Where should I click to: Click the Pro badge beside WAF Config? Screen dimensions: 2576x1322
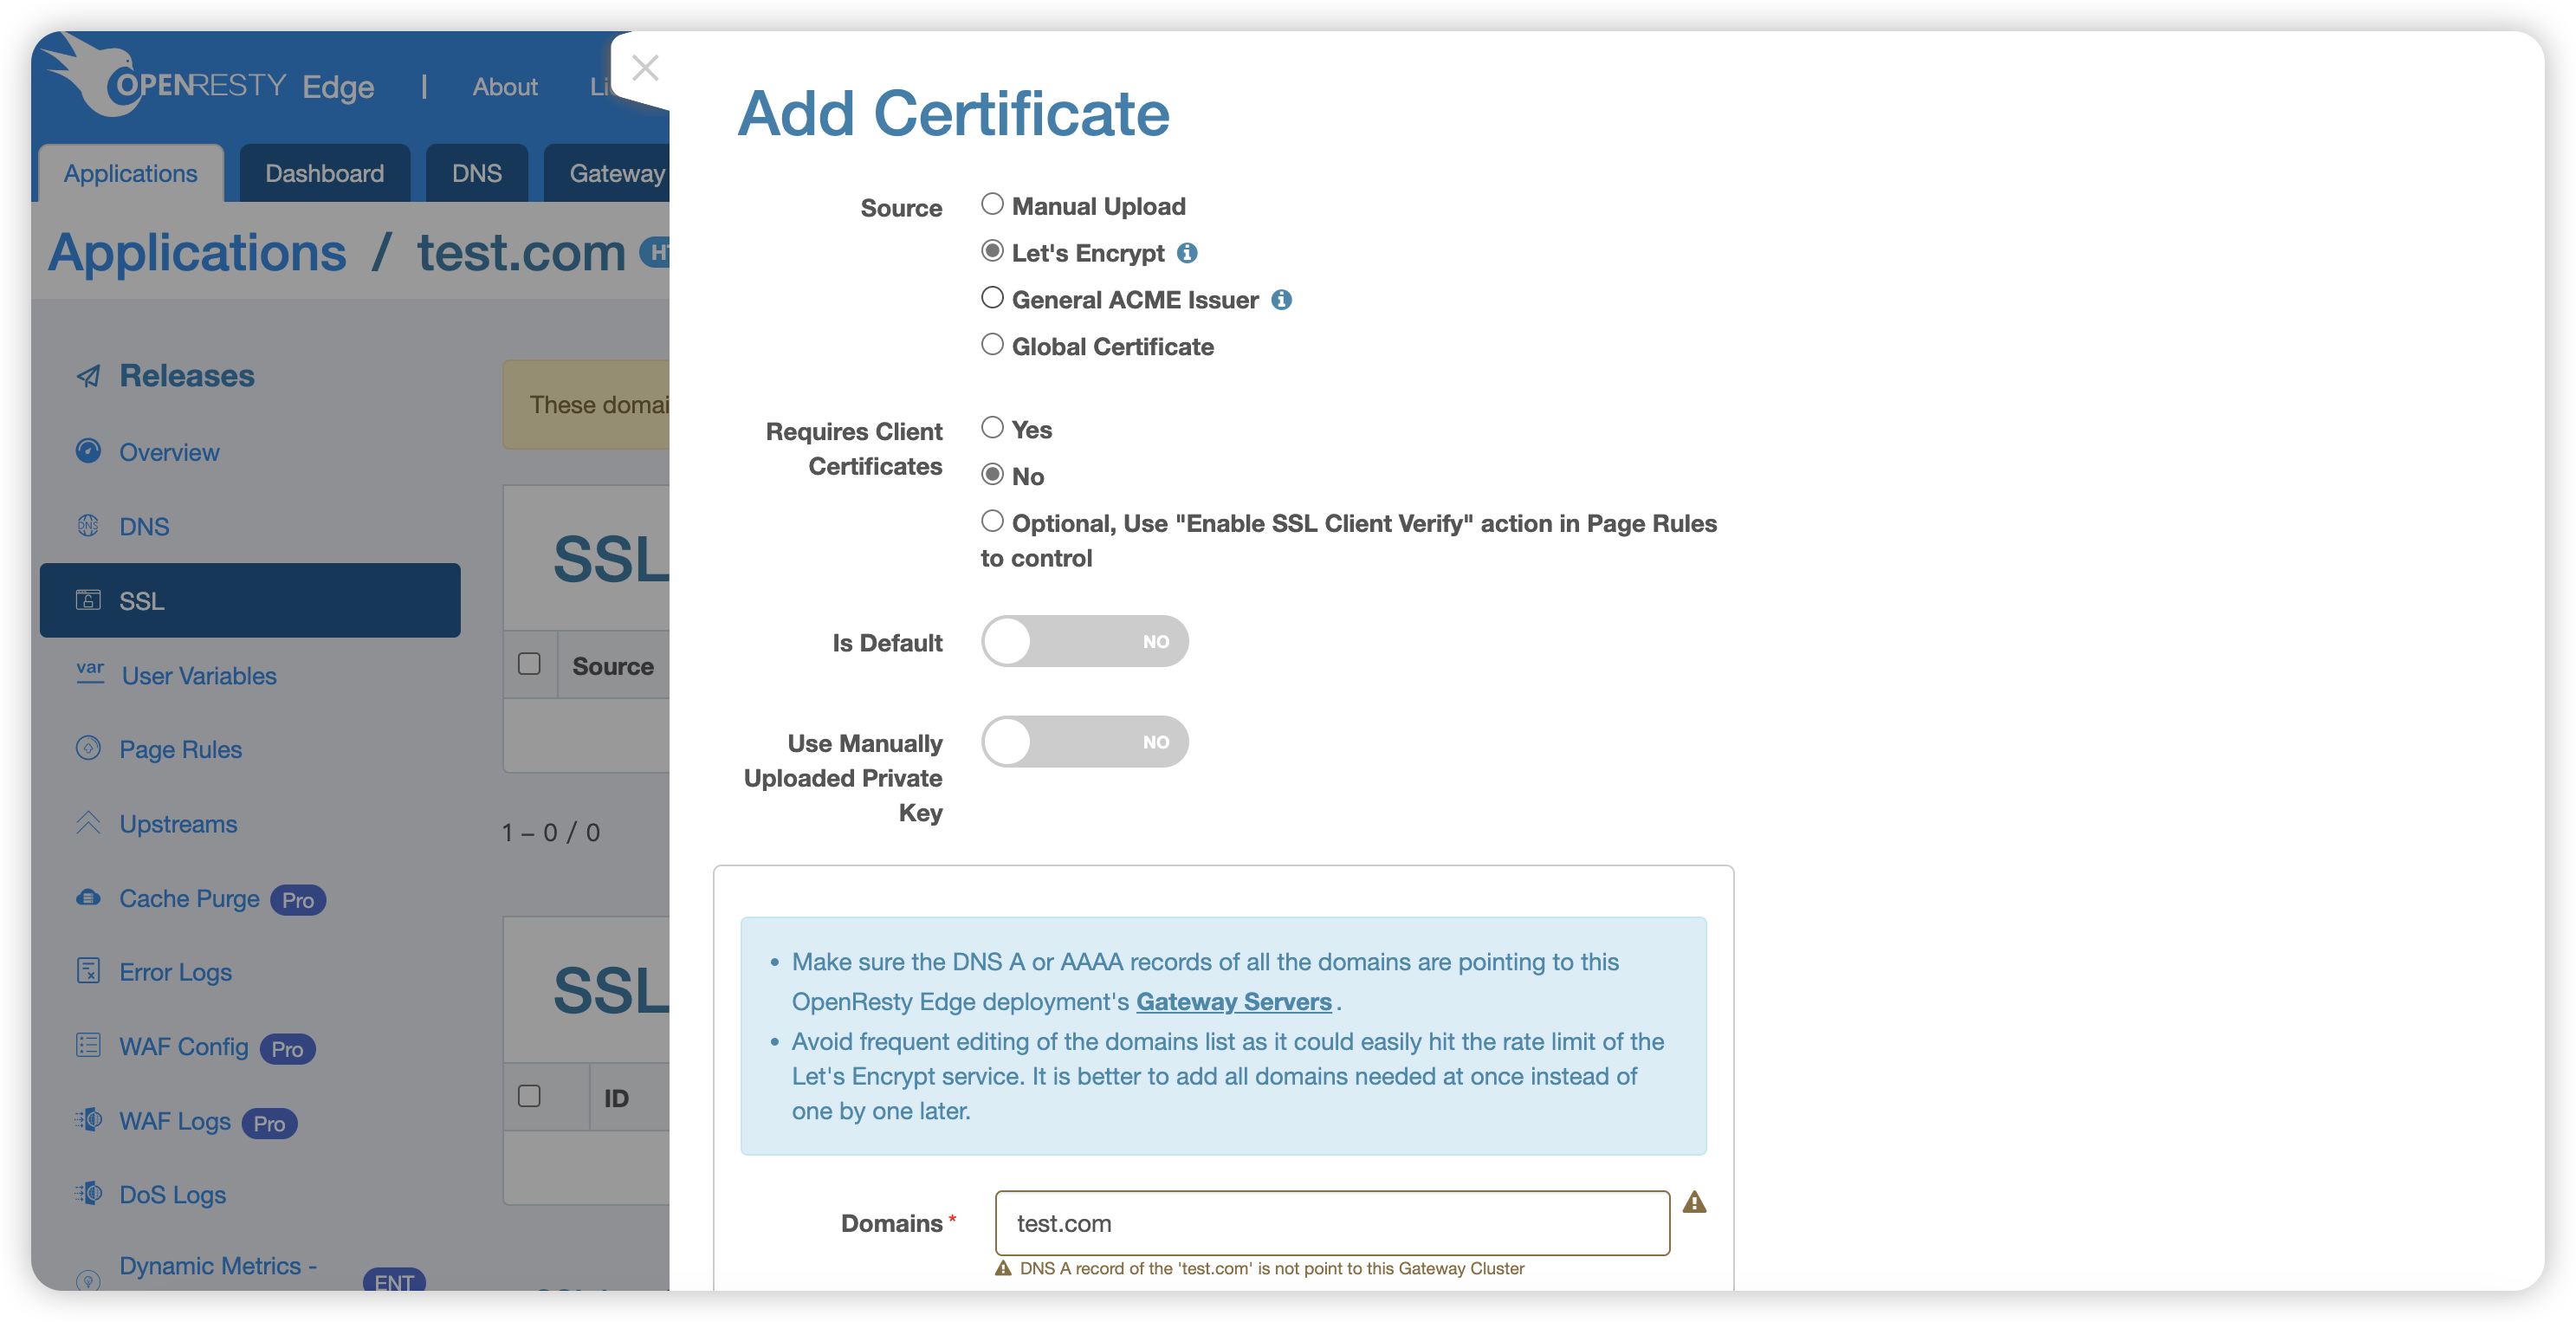pos(287,1048)
